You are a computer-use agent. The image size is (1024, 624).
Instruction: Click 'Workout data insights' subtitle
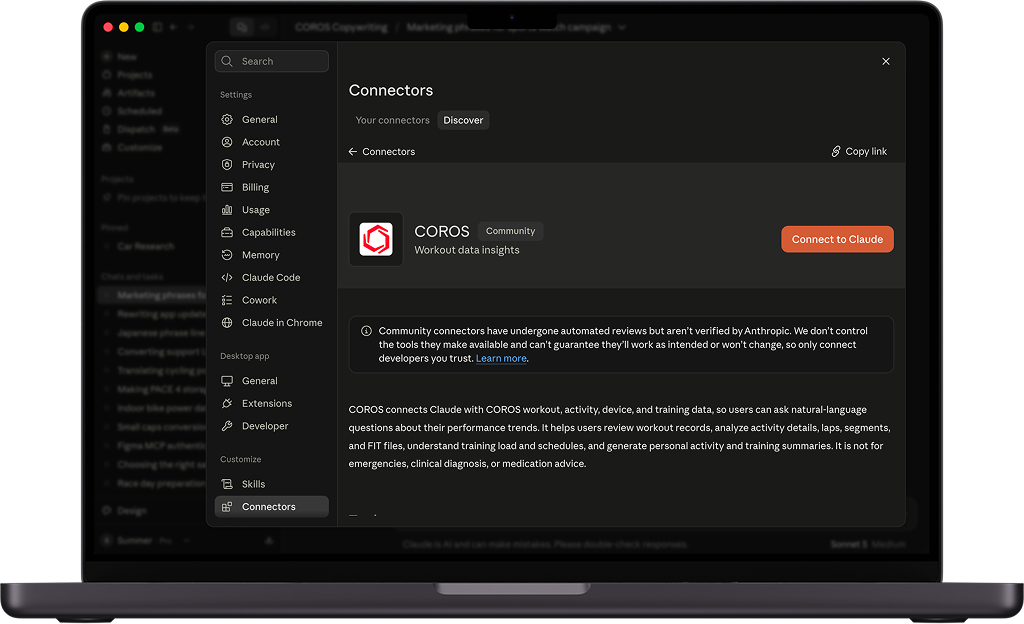tap(467, 250)
